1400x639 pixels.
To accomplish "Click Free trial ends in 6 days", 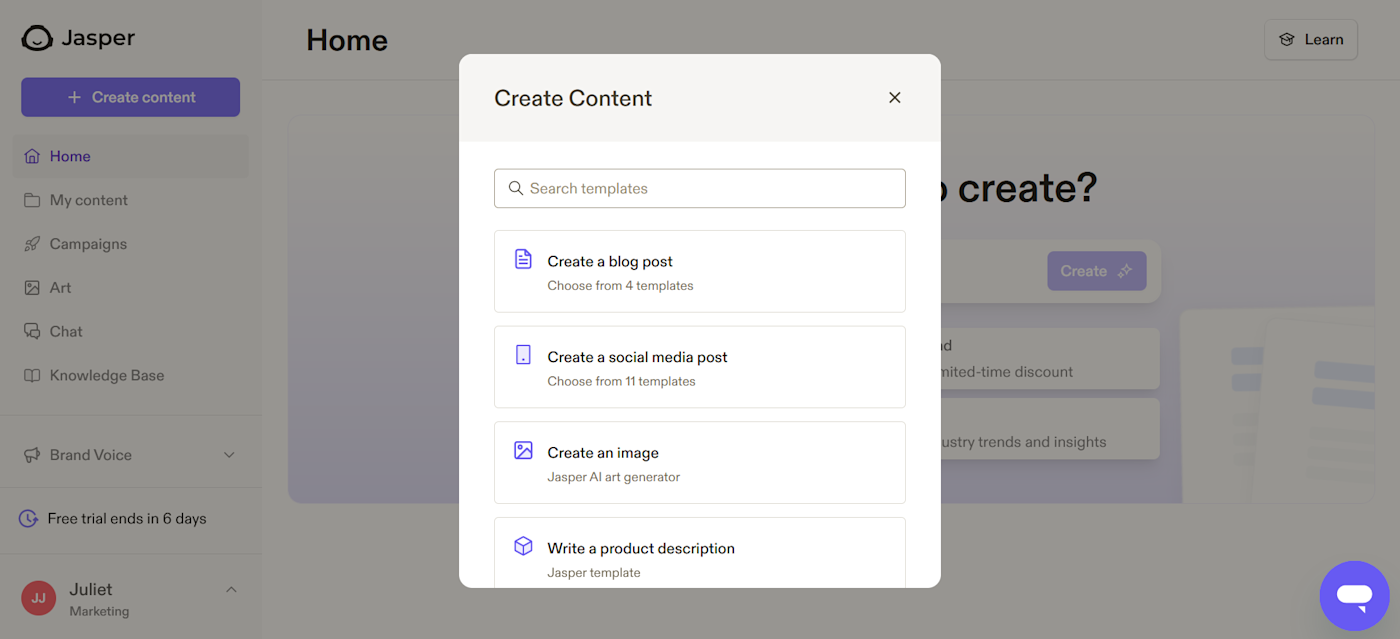I will (x=127, y=519).
